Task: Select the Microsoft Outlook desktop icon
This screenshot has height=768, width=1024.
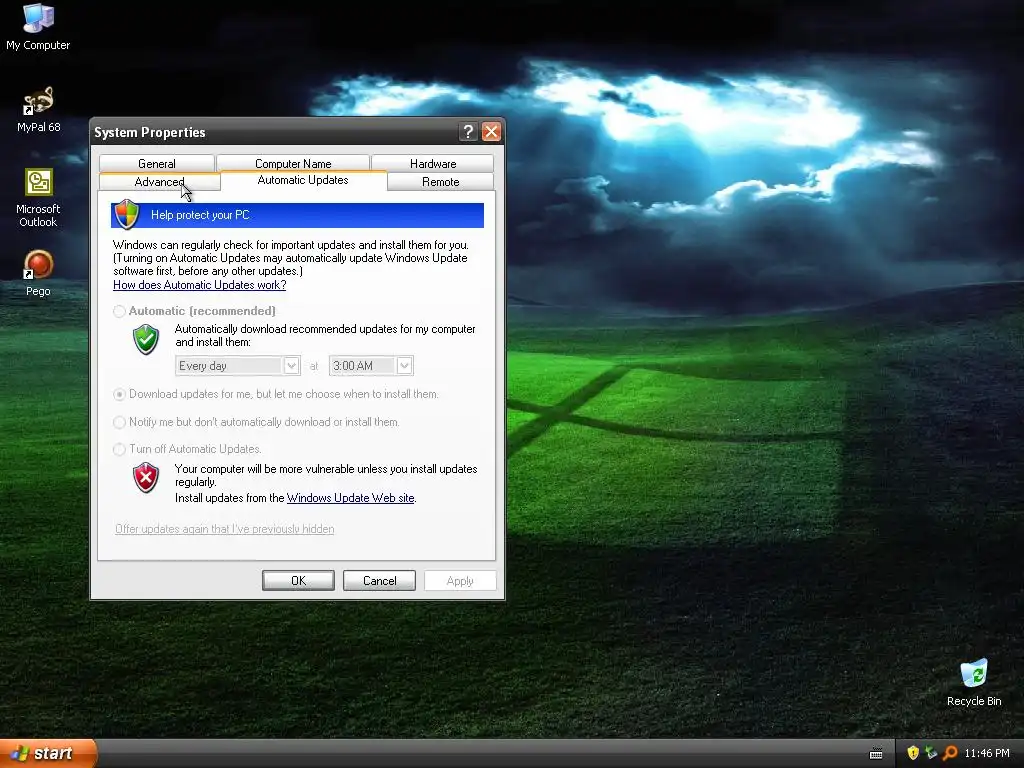Action: (38, 198)
